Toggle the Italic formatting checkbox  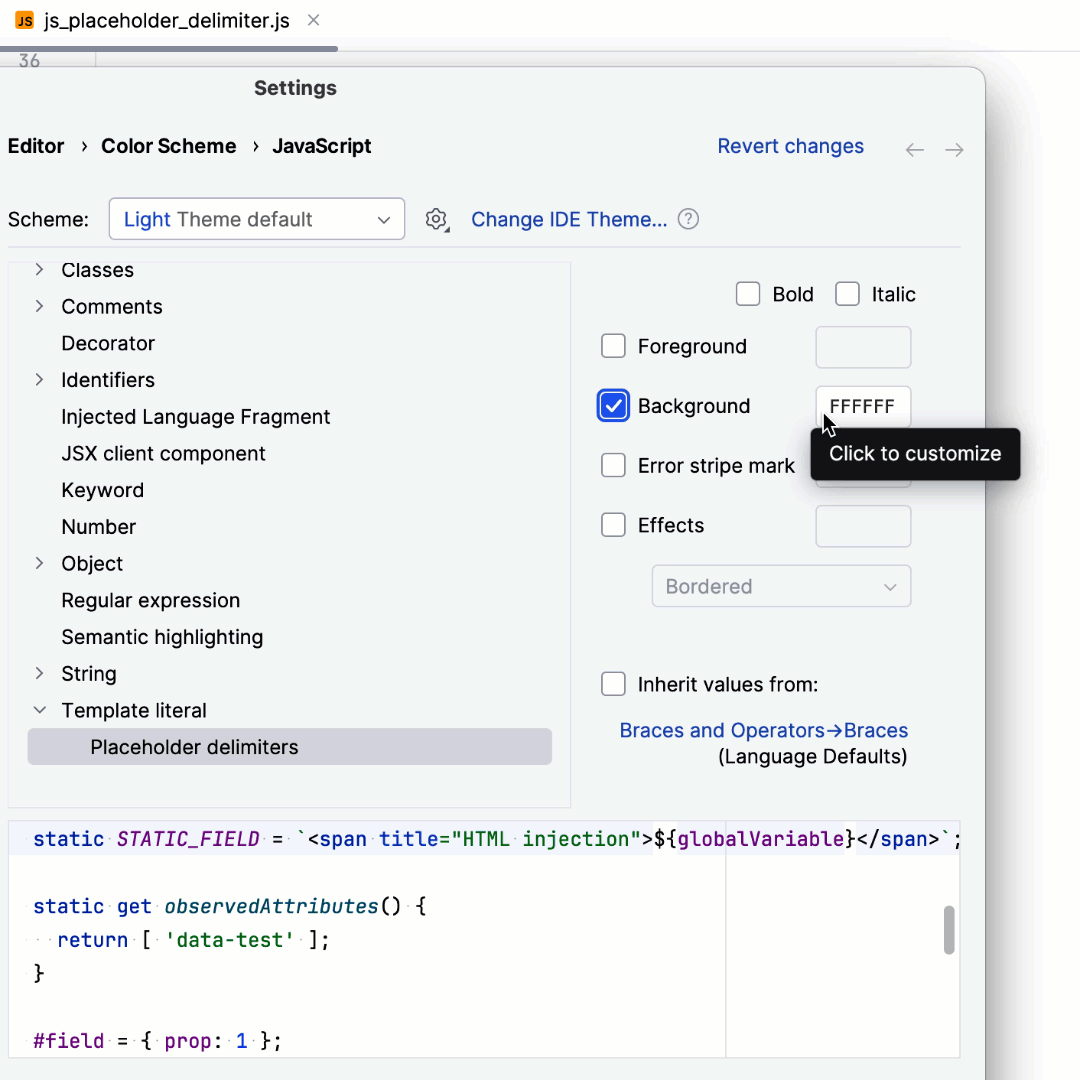847,293
